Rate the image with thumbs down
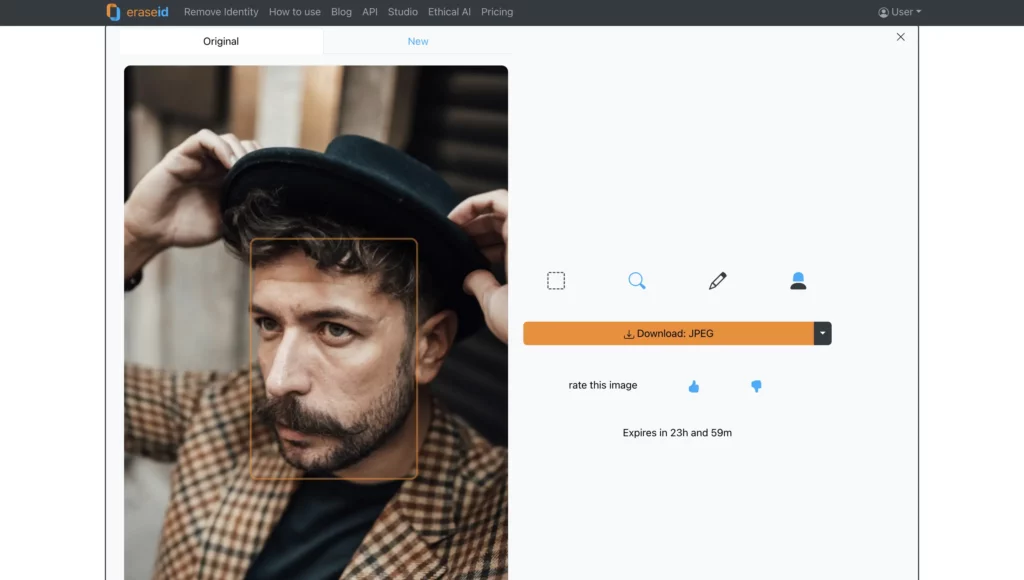 (757, 386)
